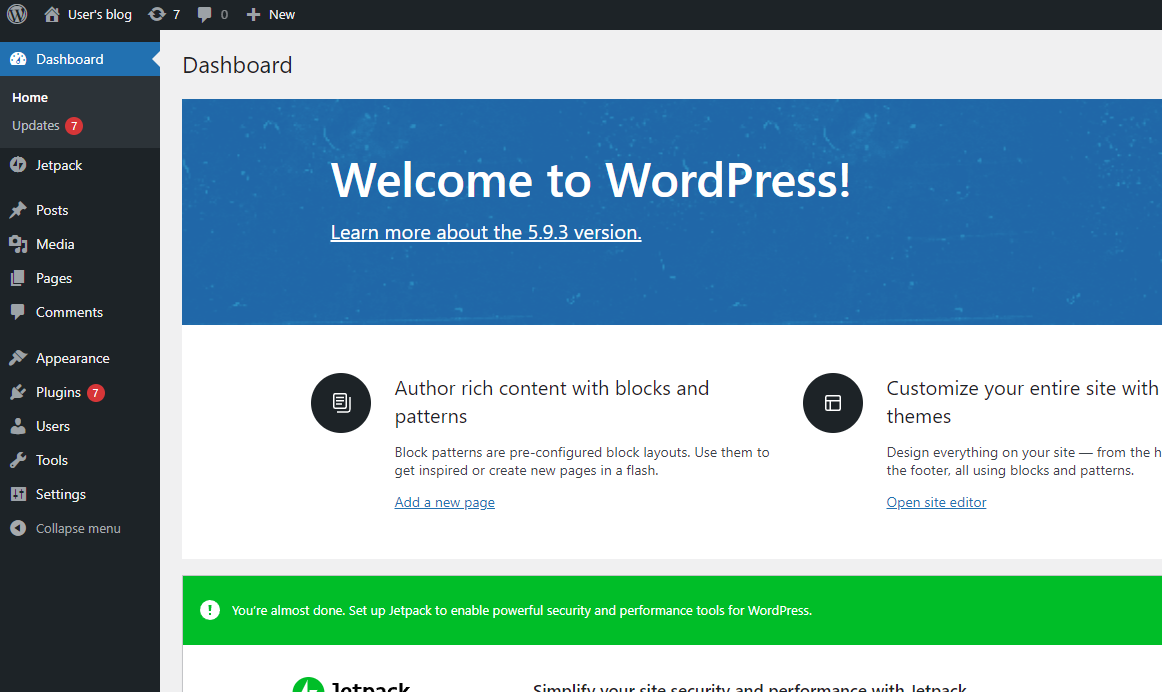Click the Posts pushpin icon
1162x692 pixels.
tap(19, 210)
